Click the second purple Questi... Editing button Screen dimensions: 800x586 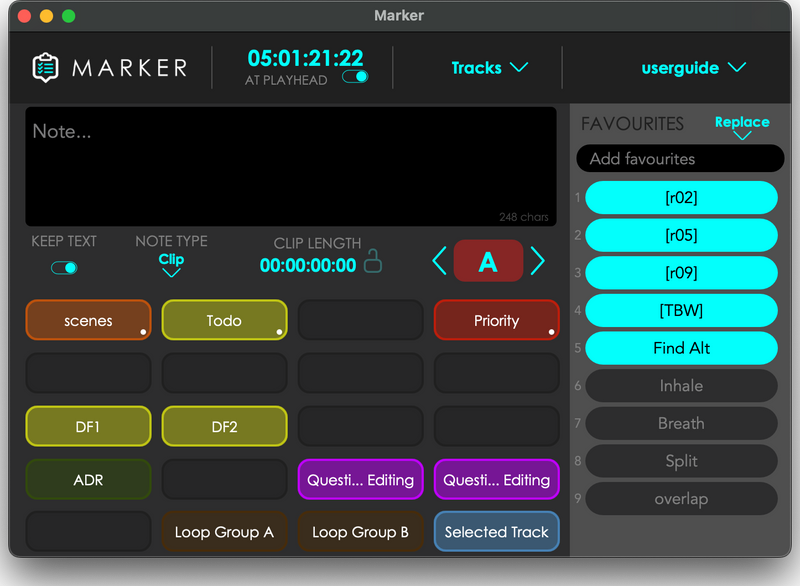496,479
